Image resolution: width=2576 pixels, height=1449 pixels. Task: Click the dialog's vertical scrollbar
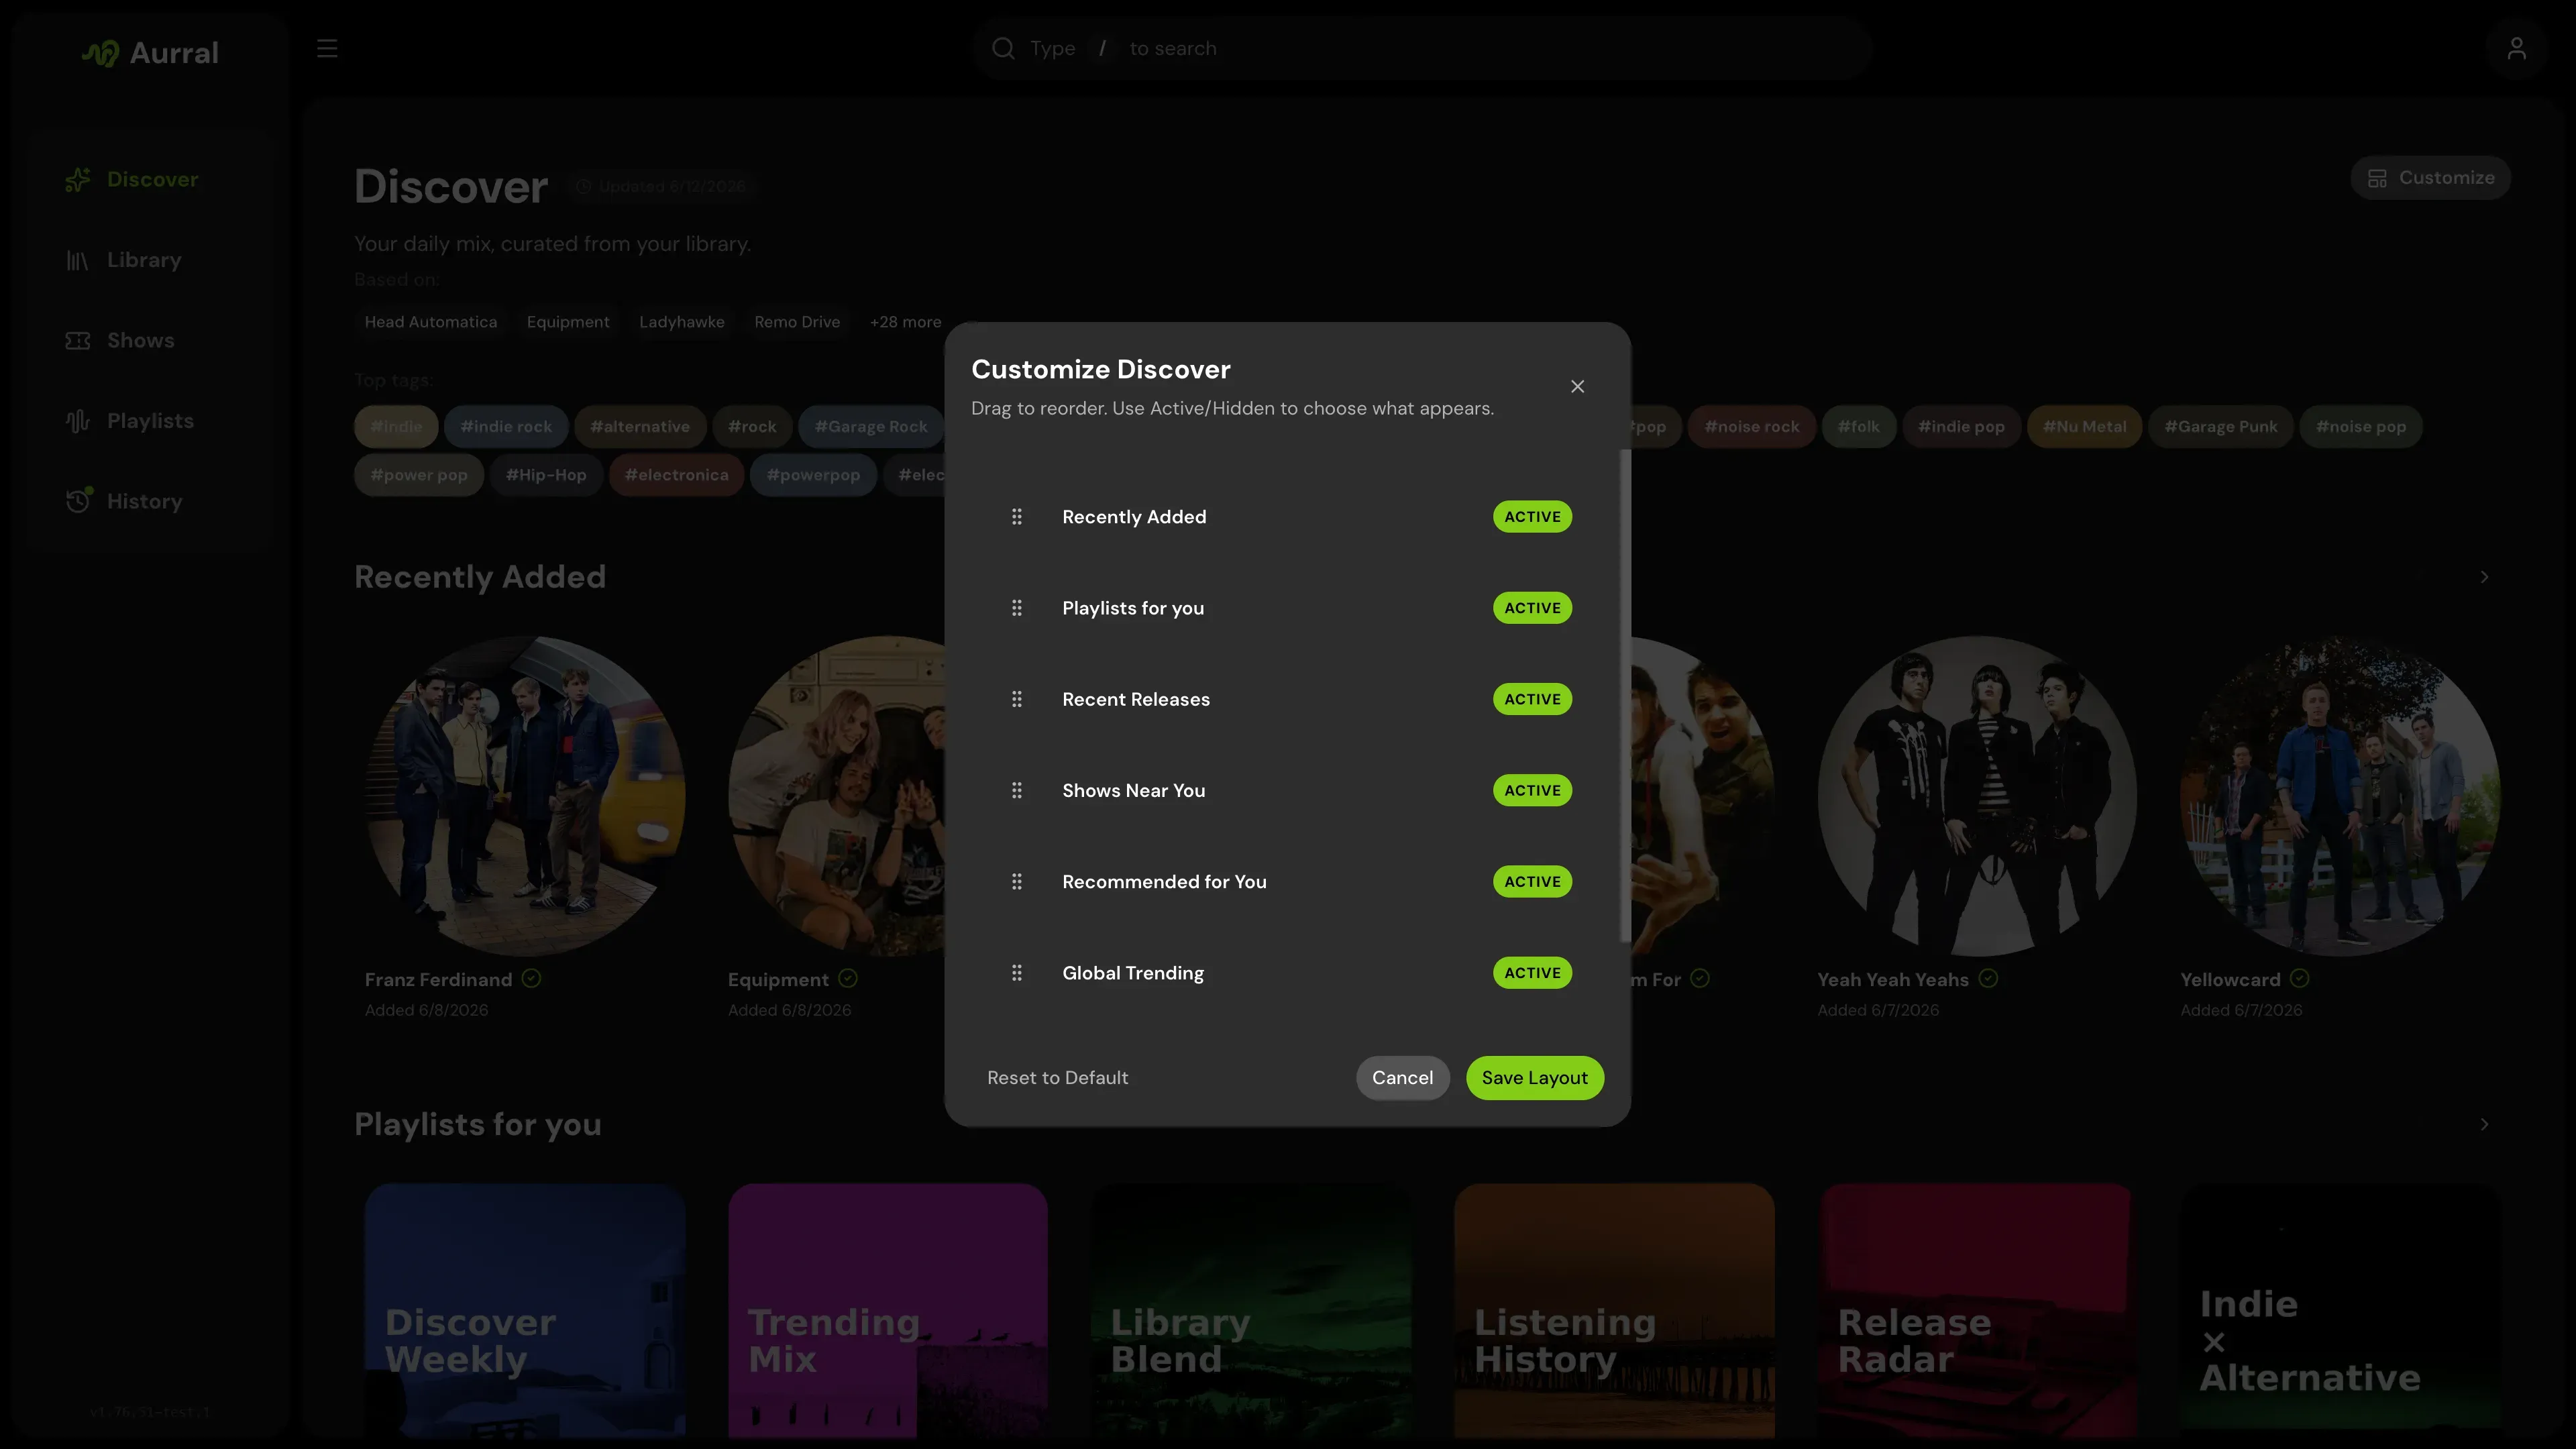(1625, 695)
